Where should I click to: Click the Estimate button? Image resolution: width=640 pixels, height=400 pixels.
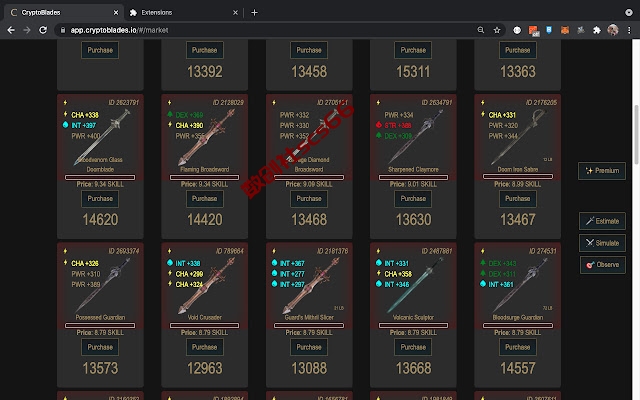(602, 221)
